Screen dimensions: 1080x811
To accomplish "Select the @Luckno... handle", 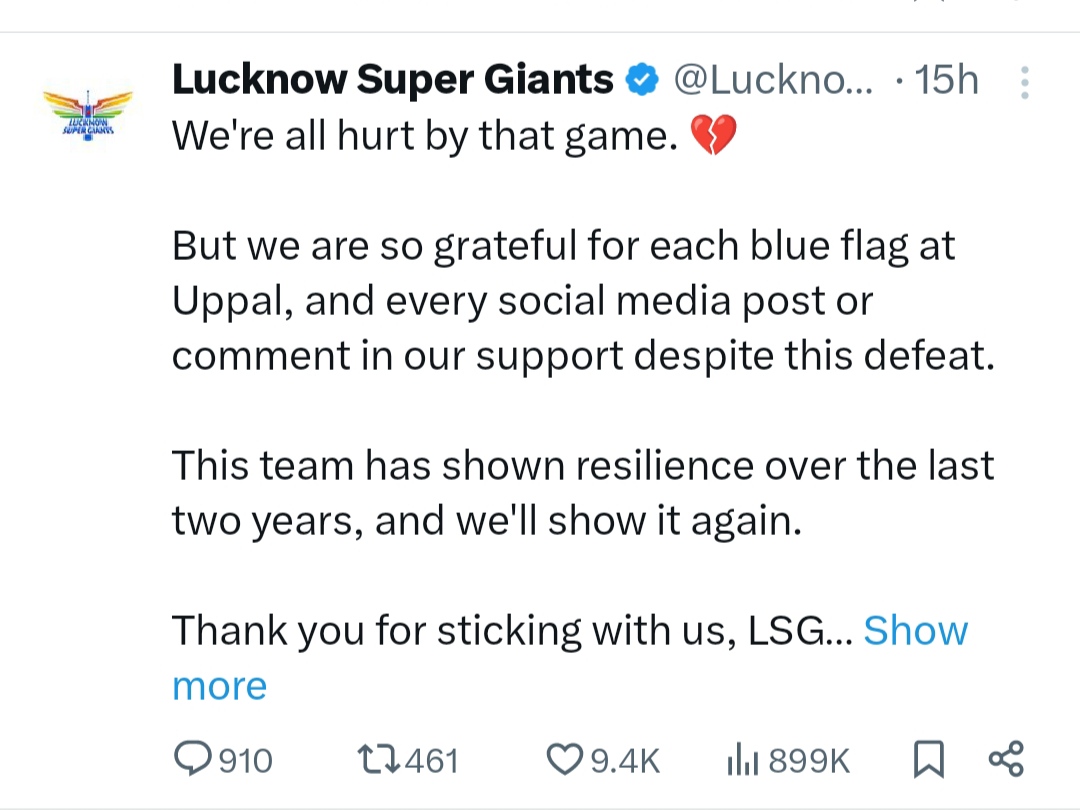I will (774, 80).
